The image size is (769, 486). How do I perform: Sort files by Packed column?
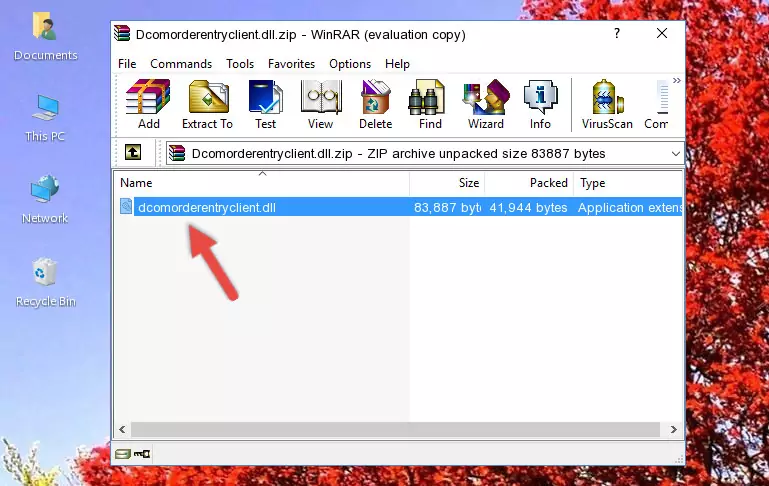tap(529, 183)
